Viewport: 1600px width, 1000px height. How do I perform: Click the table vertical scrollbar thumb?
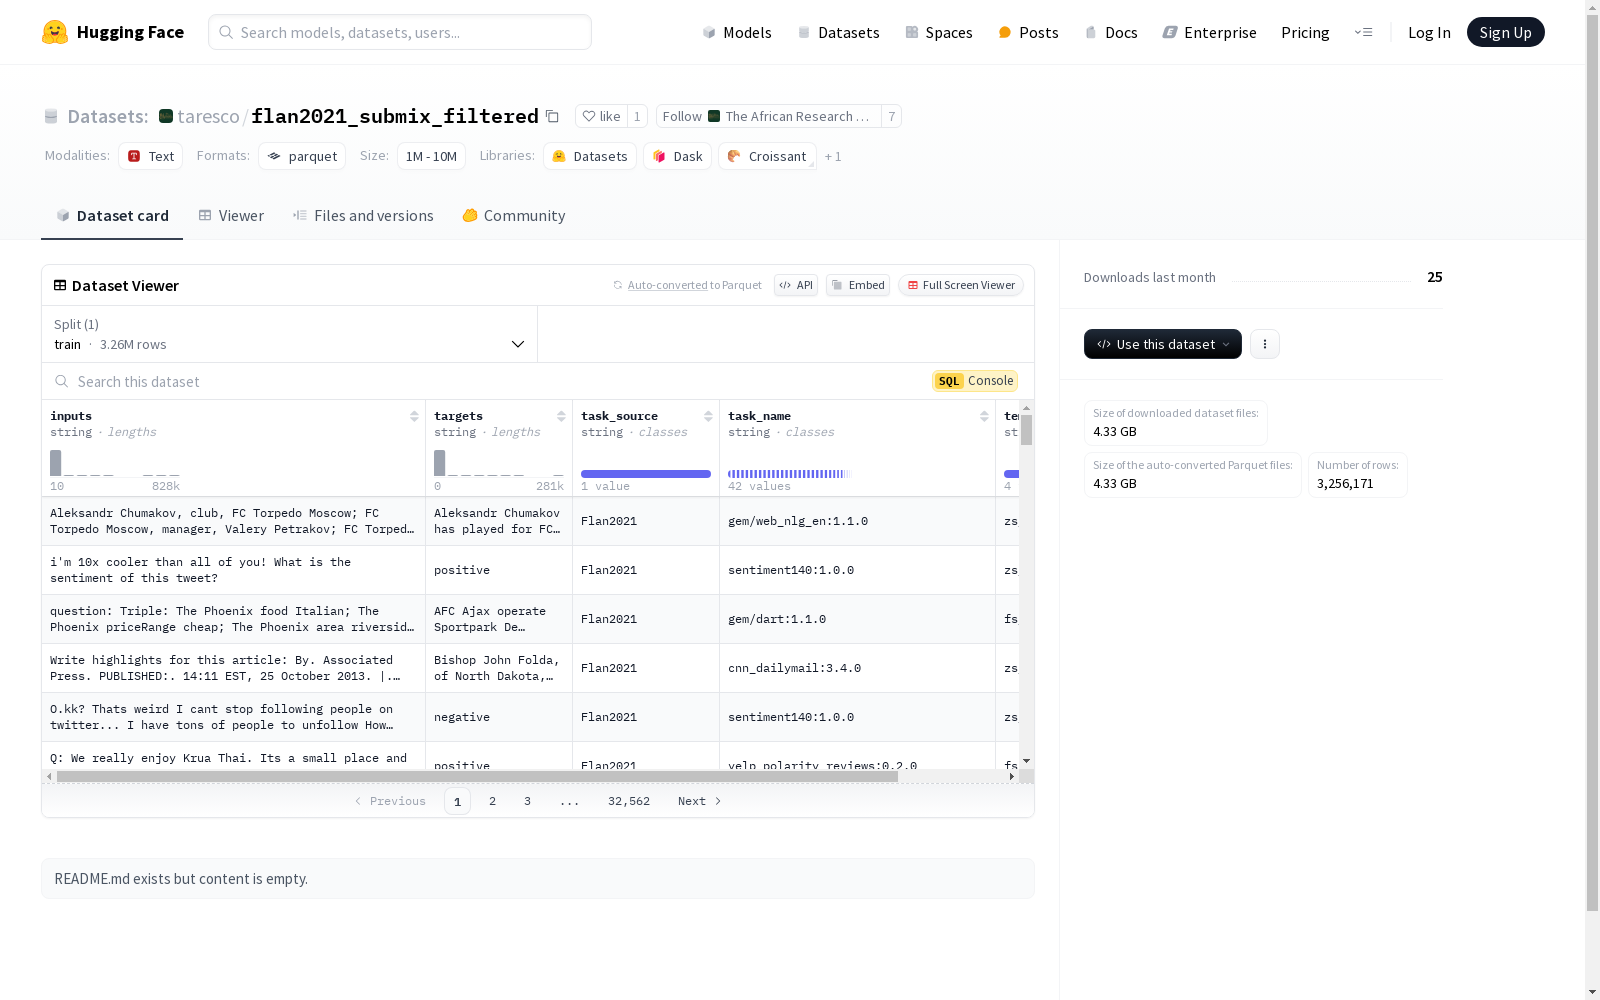1026,430
